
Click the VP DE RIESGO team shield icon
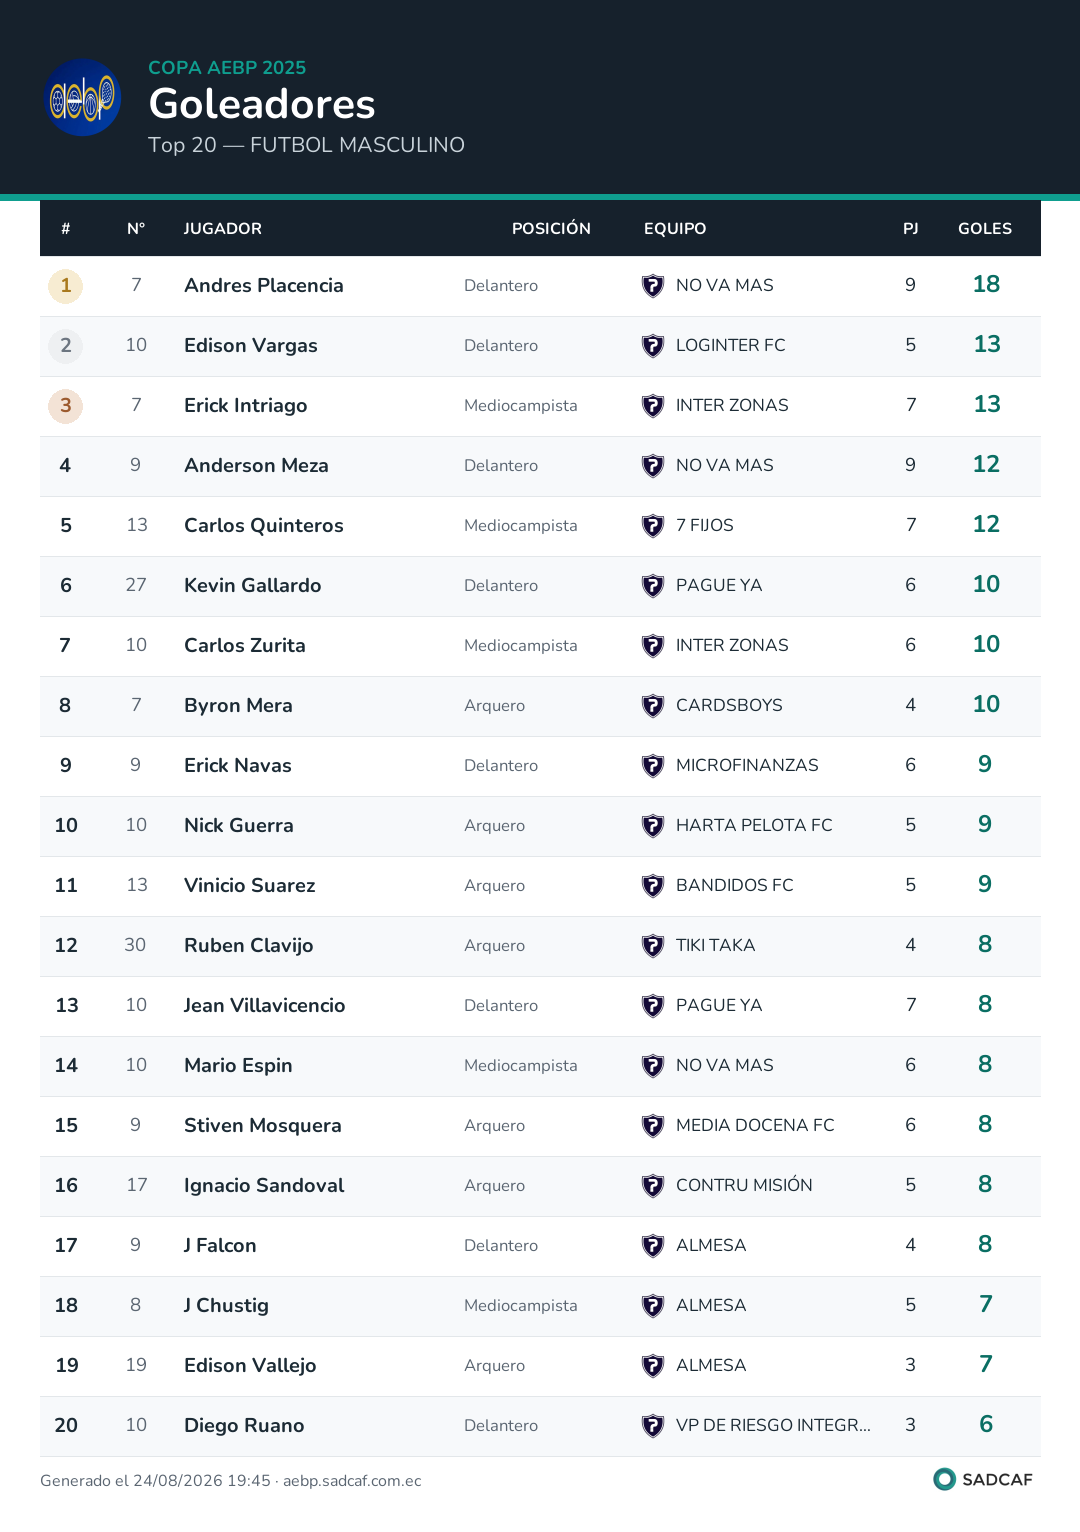(x=653, y=1426)
